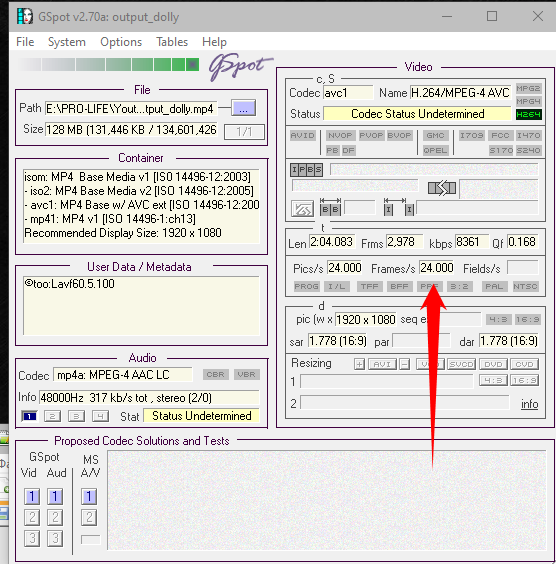
Task: Select audio stream 3 button
Action: tap(76, 417)
